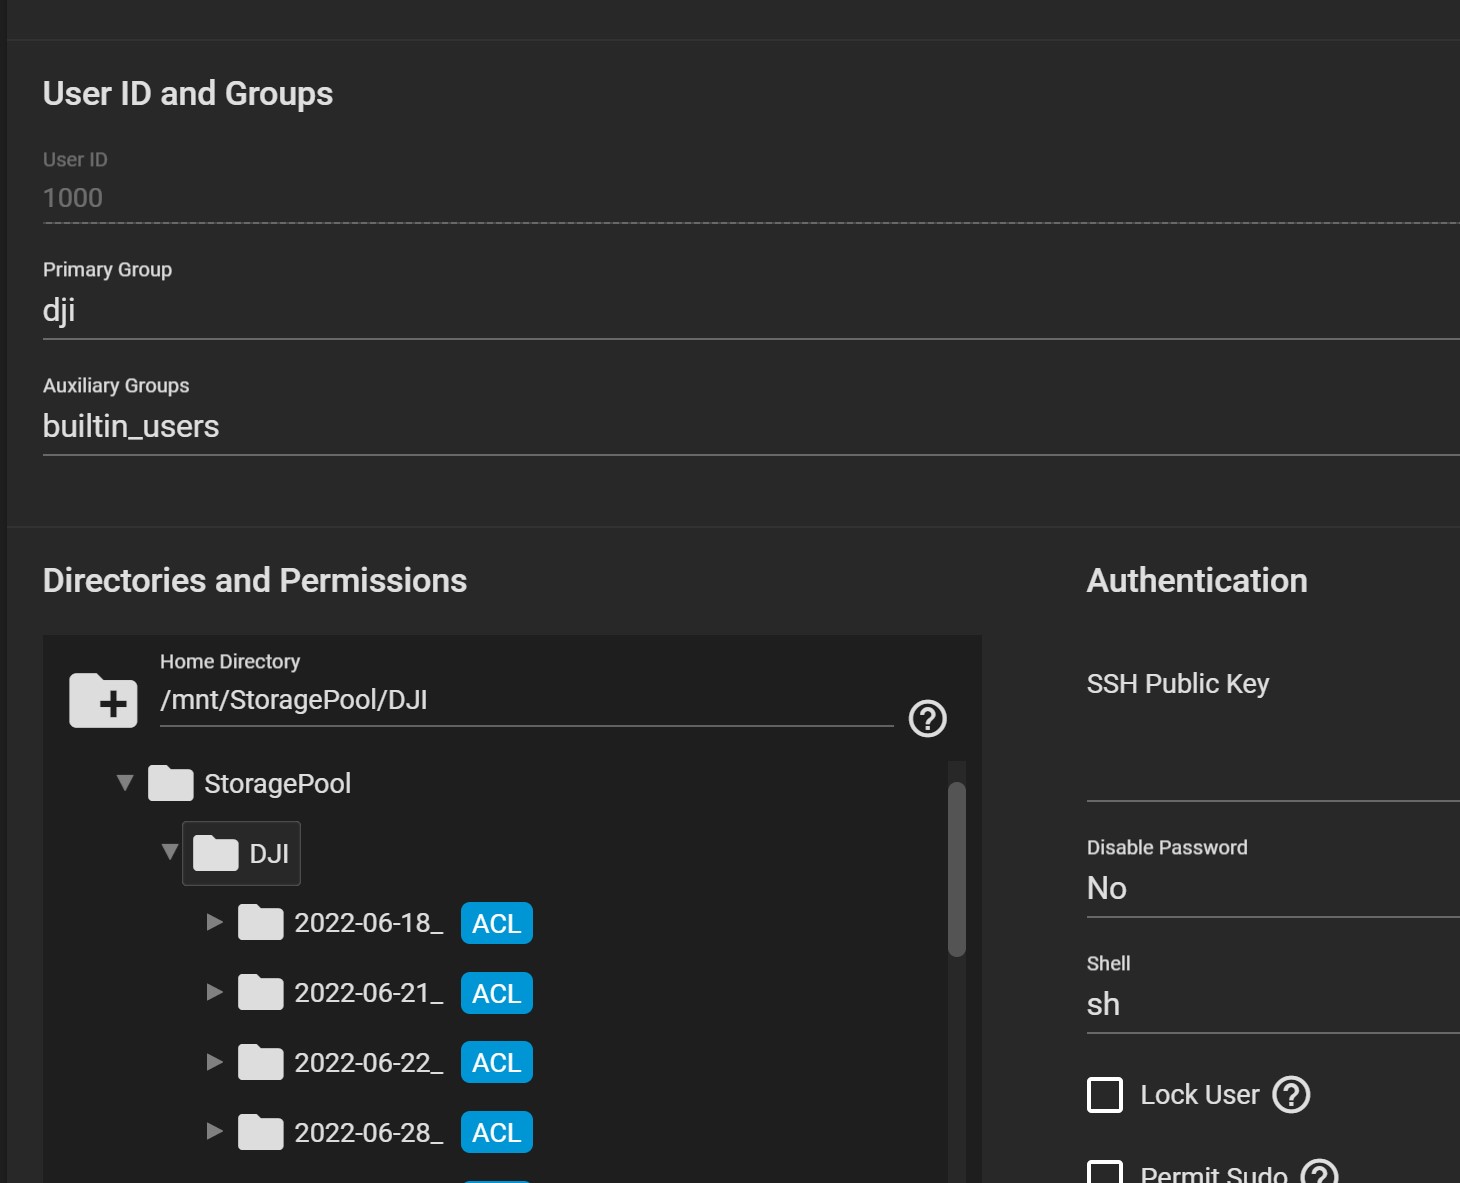
Task: Expand the 2022-06-21_ folder
Action: pyautogui.click(x=214, y=992)
